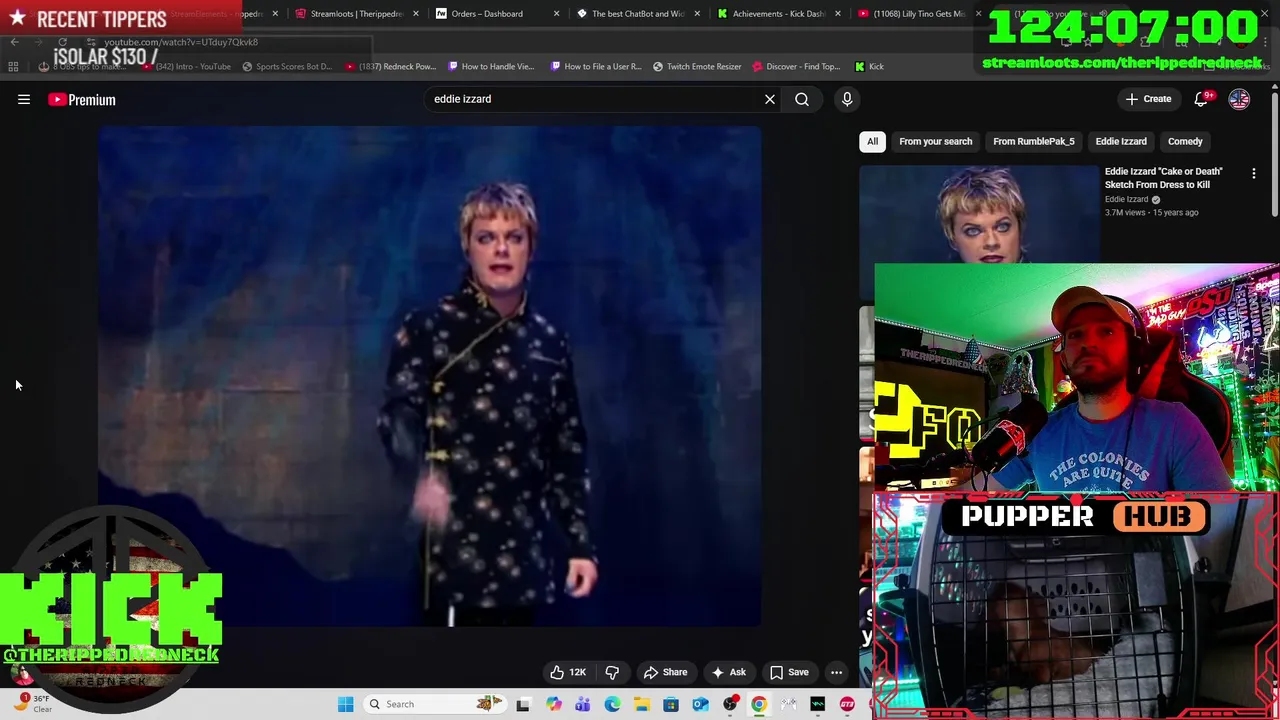Select the From RumblePak_5 chip
Viewport: 1280px width, 720px height.
pyautogui.click(x=1033, y=141)
